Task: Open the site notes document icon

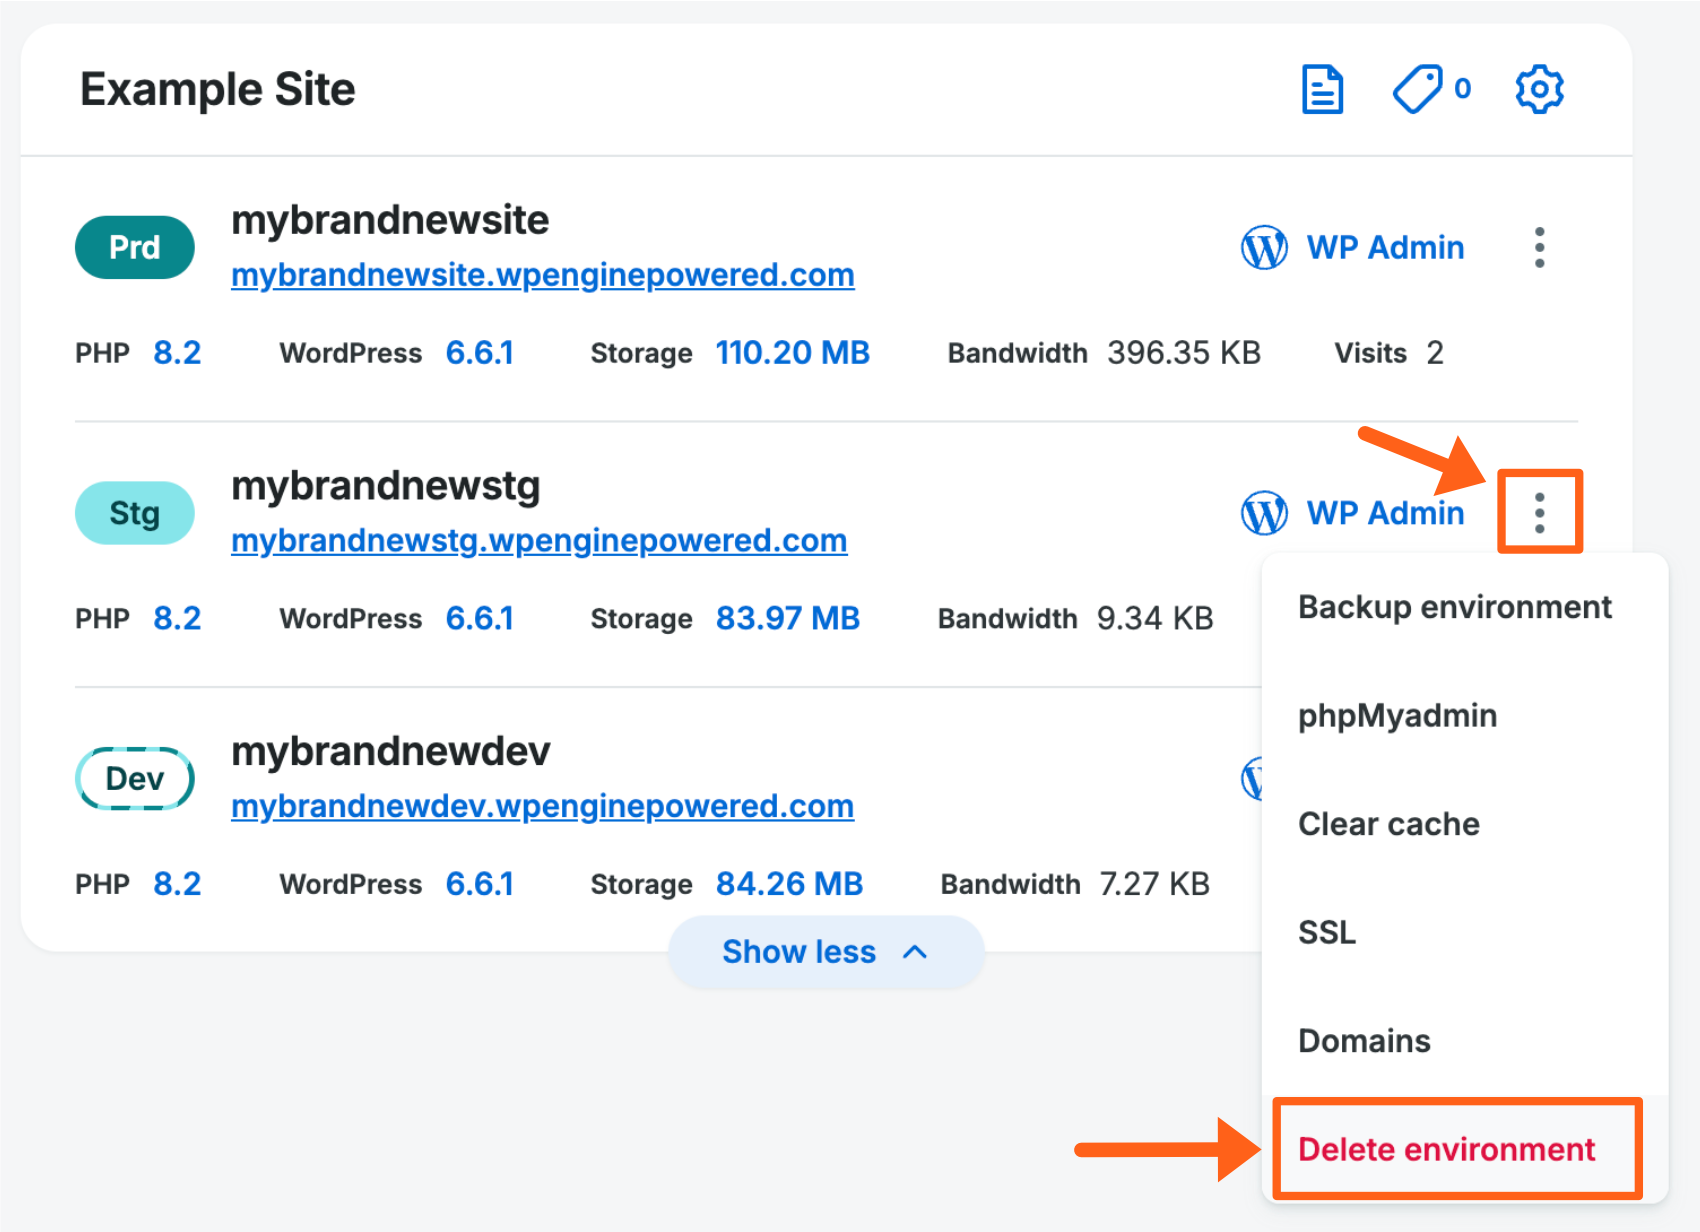Action: pyautogui.click(x=1322, y=89)
